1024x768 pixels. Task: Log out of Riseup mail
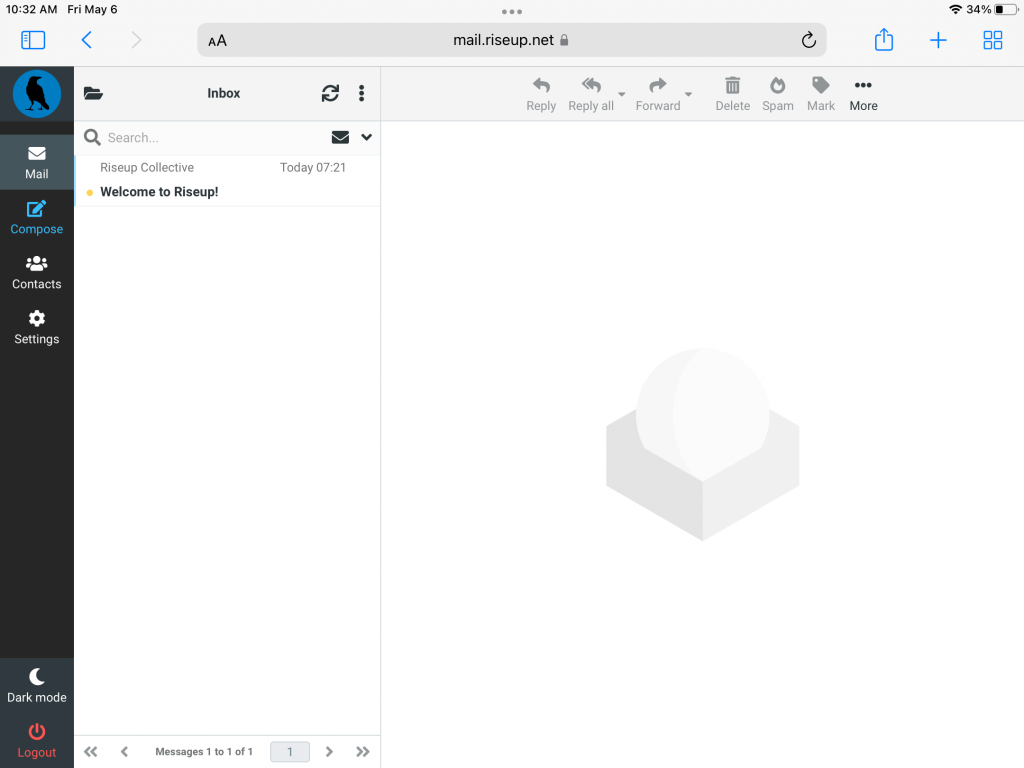click(37, 740)
